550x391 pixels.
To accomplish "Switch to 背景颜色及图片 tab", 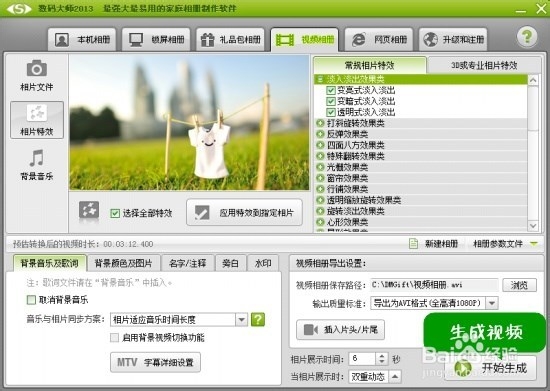I will [x=123, y=263].
